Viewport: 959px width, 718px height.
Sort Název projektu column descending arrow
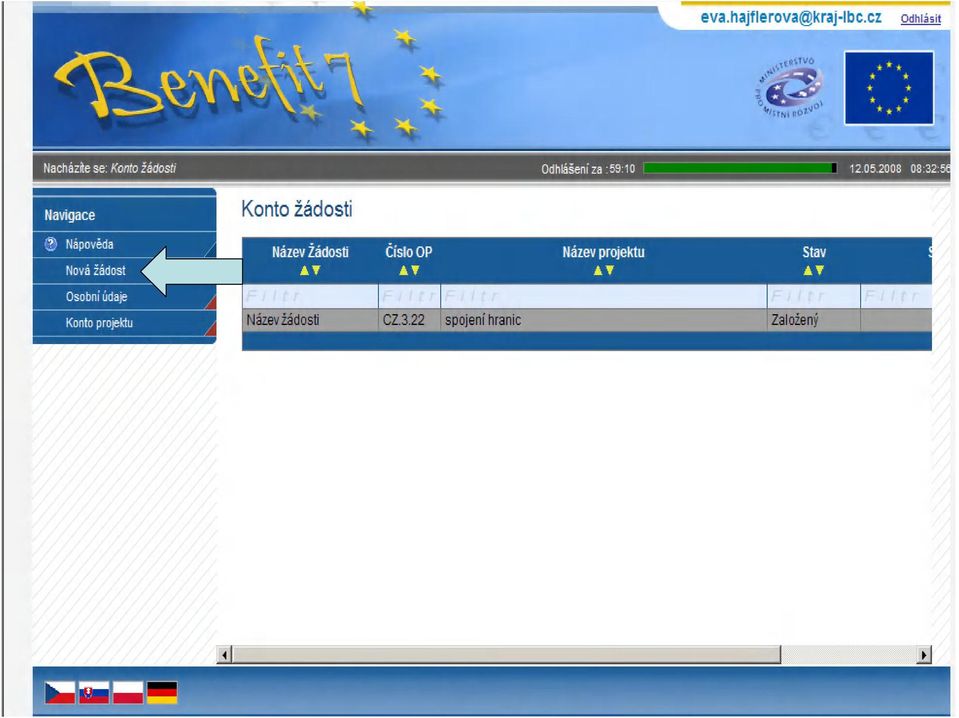click(x=610, y=270)
